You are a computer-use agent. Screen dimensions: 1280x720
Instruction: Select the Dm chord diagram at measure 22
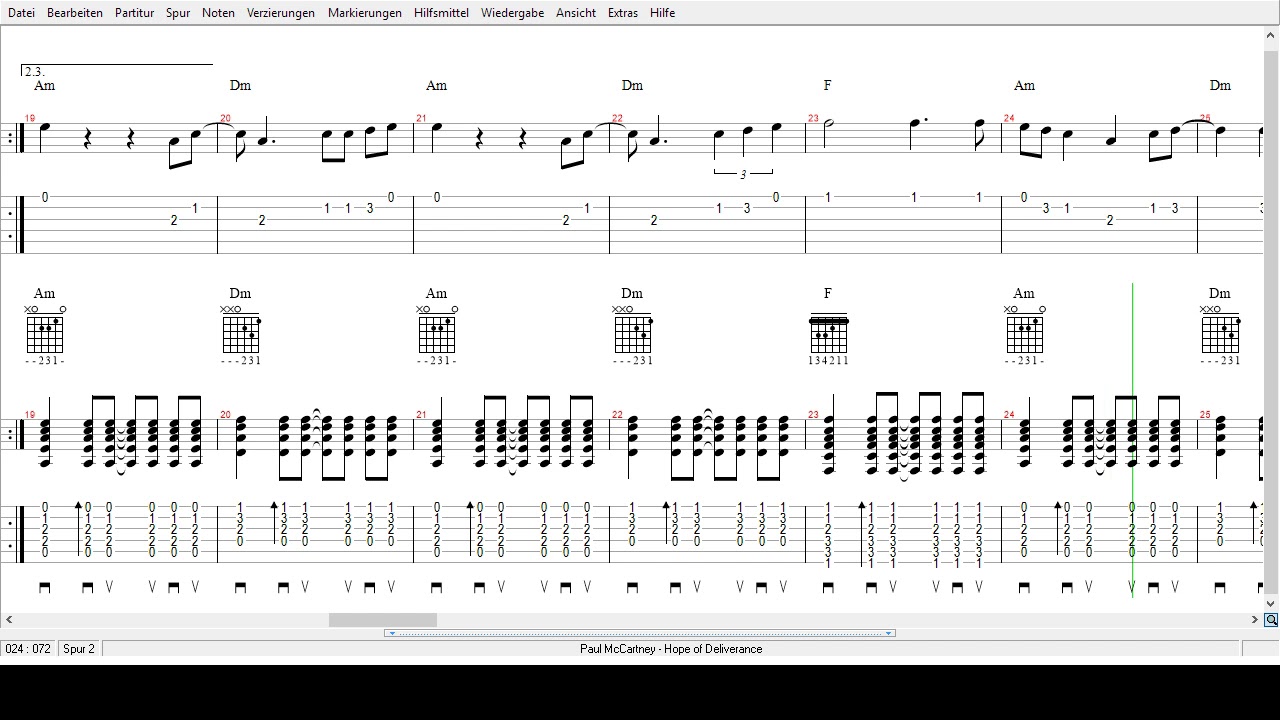click(633, 334)
